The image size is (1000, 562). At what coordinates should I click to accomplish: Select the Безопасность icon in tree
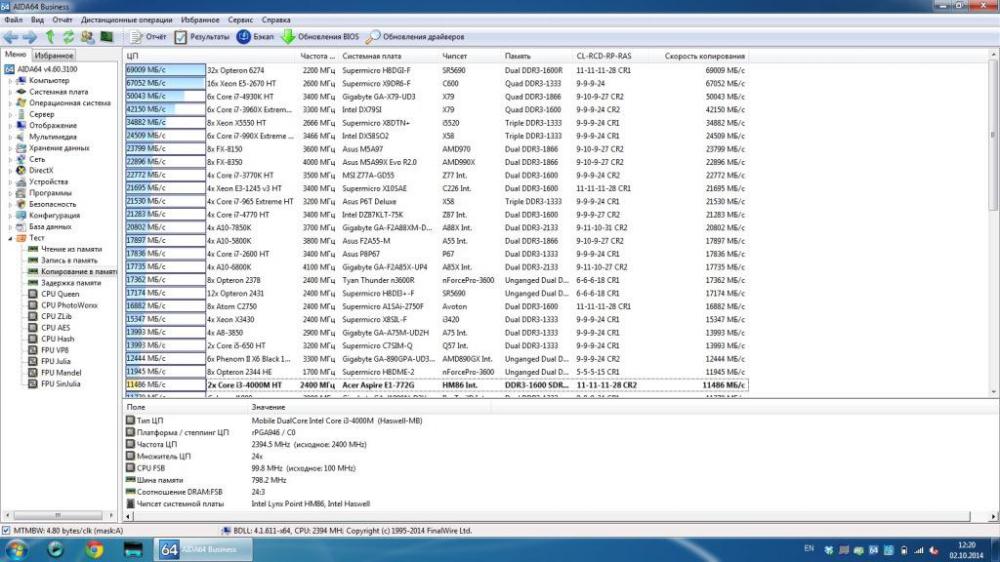[21, 204]
